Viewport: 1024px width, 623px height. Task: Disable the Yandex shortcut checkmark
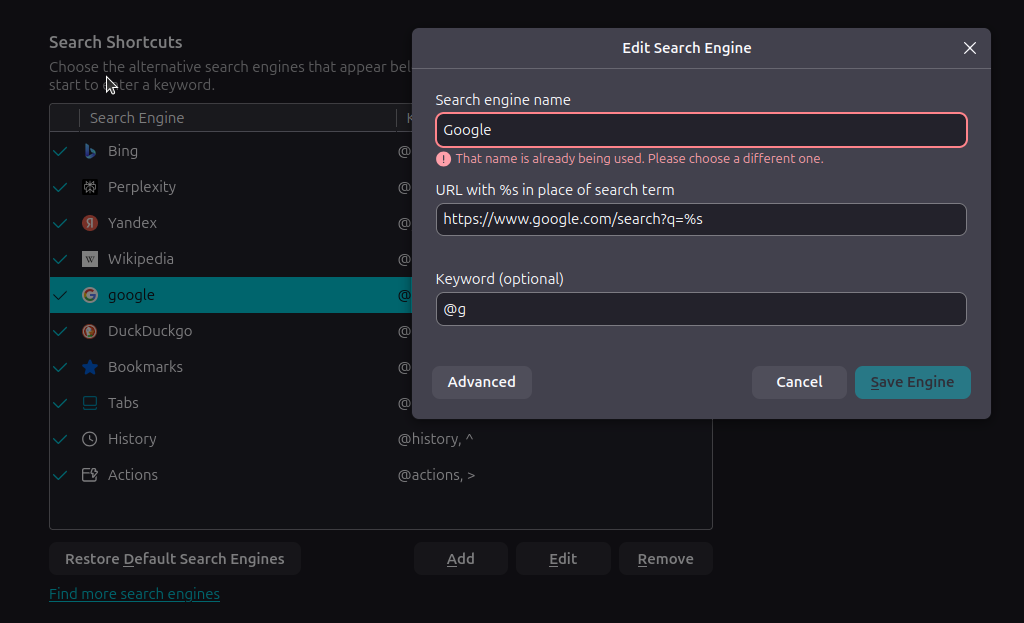[60, 223]
